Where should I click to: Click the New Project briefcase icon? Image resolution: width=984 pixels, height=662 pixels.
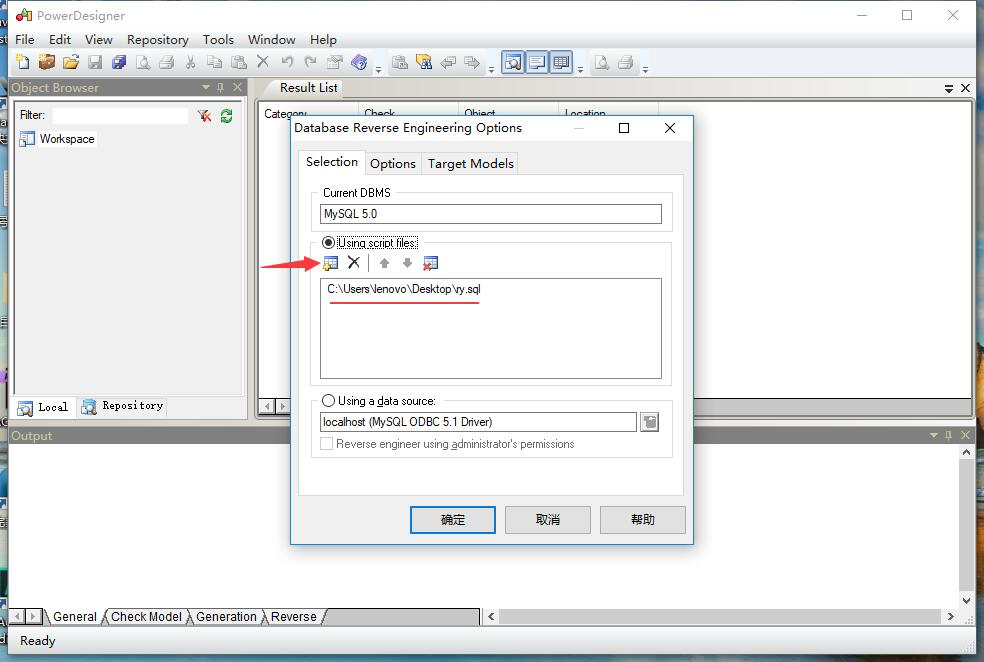tap(46, 62)
